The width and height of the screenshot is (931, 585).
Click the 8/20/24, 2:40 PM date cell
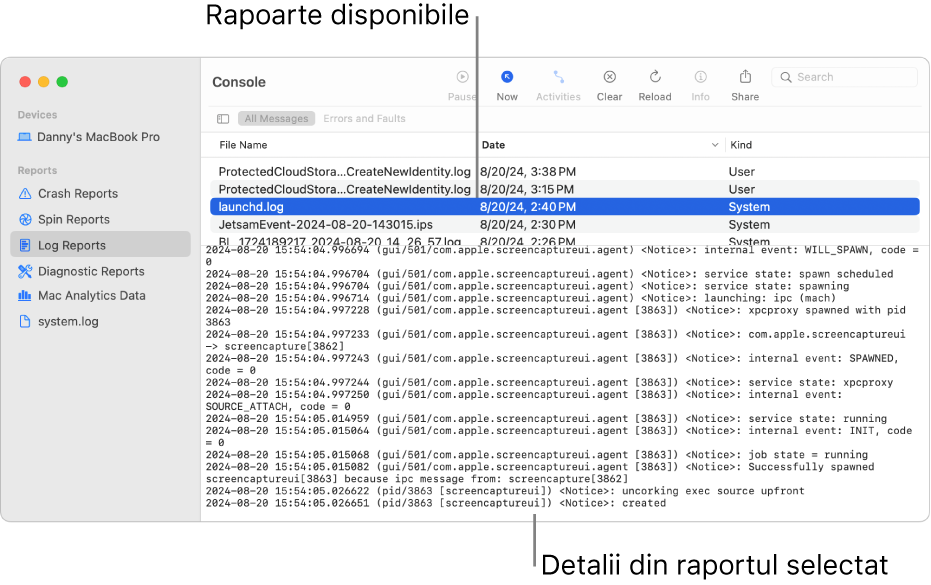click(528, 207)
